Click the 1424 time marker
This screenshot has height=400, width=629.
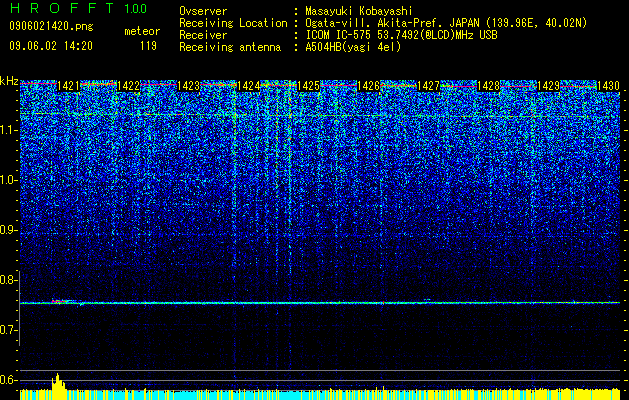248,86
